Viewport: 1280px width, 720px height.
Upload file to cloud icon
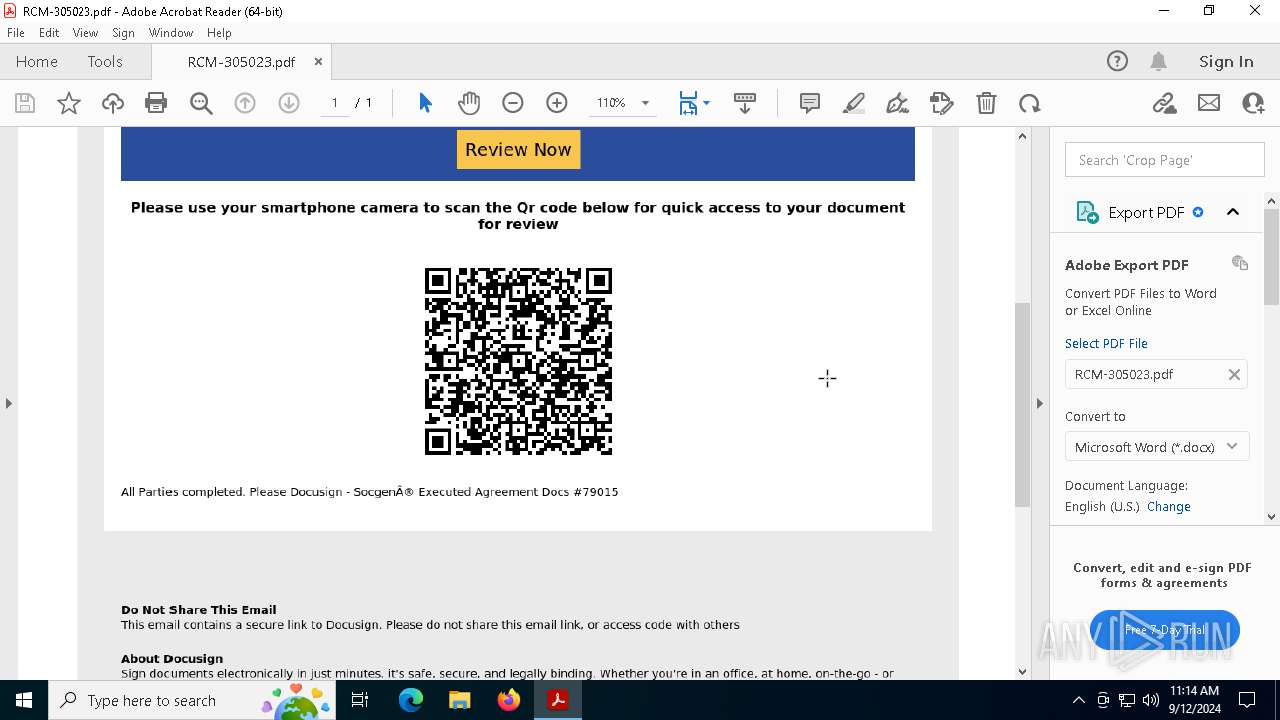(x=113, y=103)
